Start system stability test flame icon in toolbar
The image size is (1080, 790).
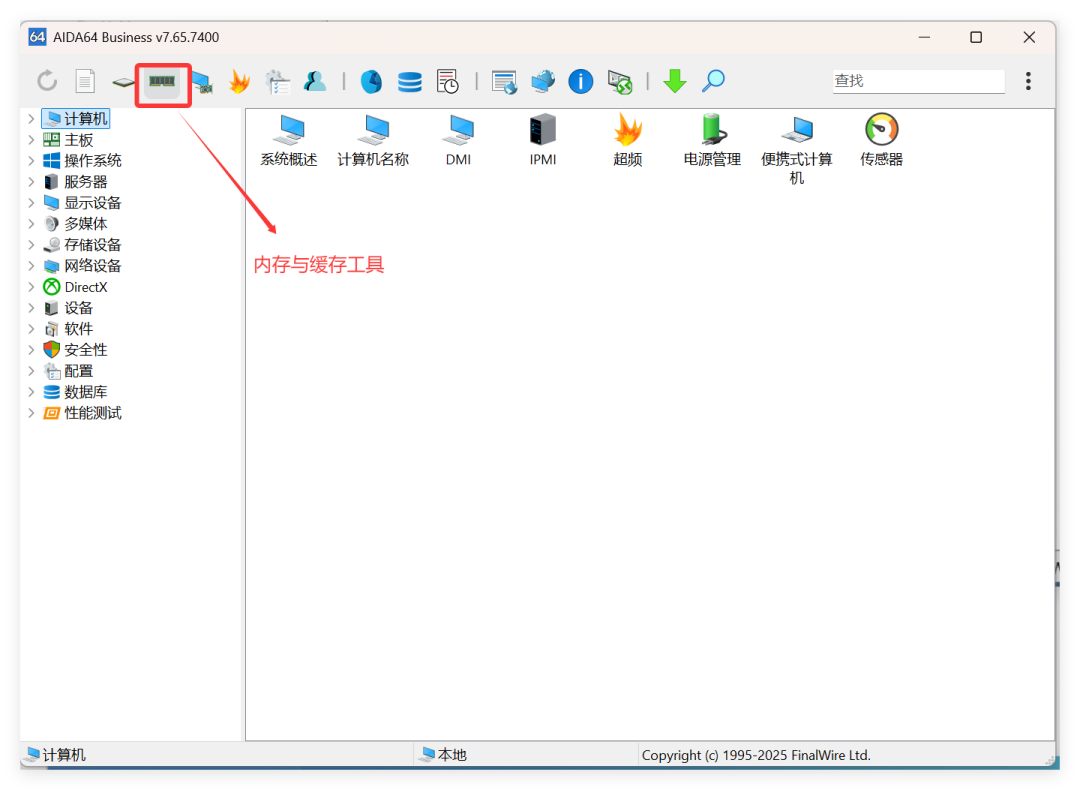pos(239,82)
